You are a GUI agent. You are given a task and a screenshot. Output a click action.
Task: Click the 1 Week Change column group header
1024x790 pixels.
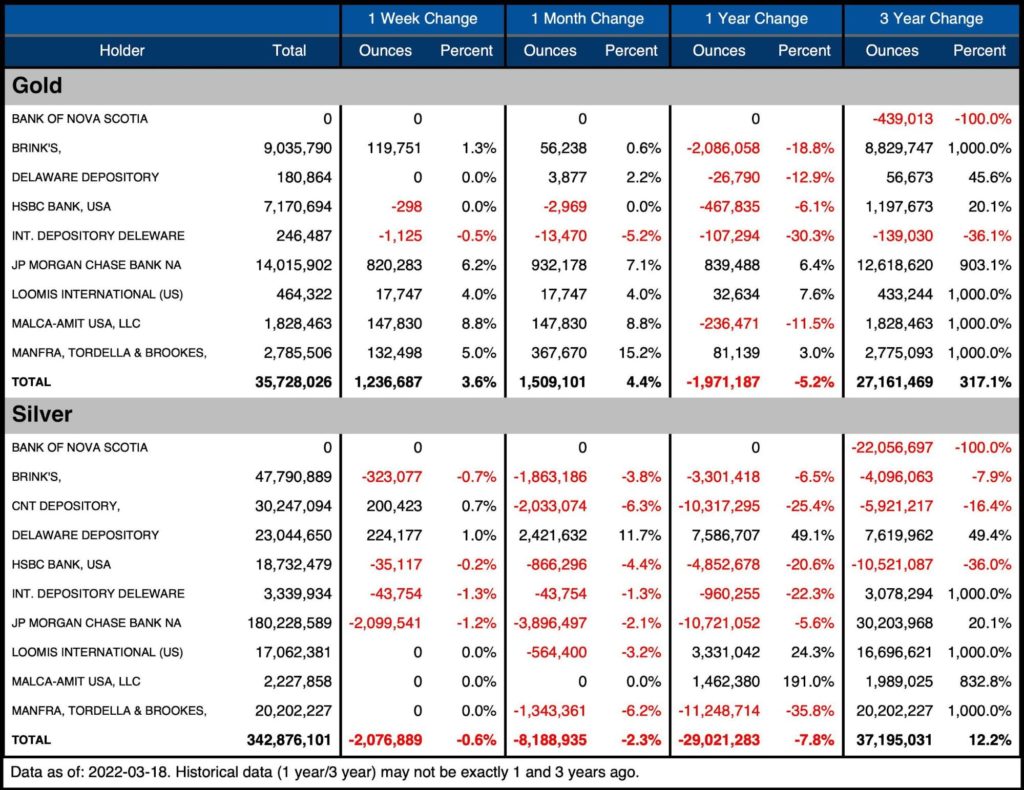point(422,19)
